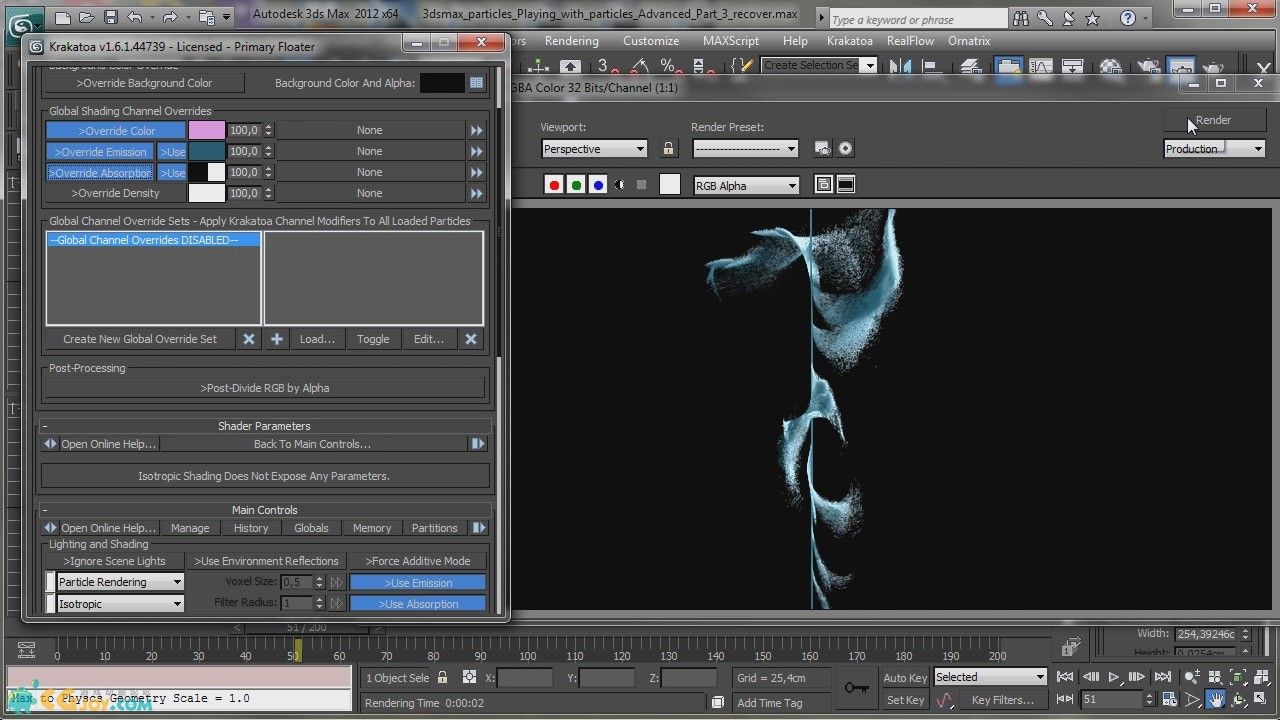Screen dimensions: 1280x720
Task: Click the Load... button
Action: (317, 339)
